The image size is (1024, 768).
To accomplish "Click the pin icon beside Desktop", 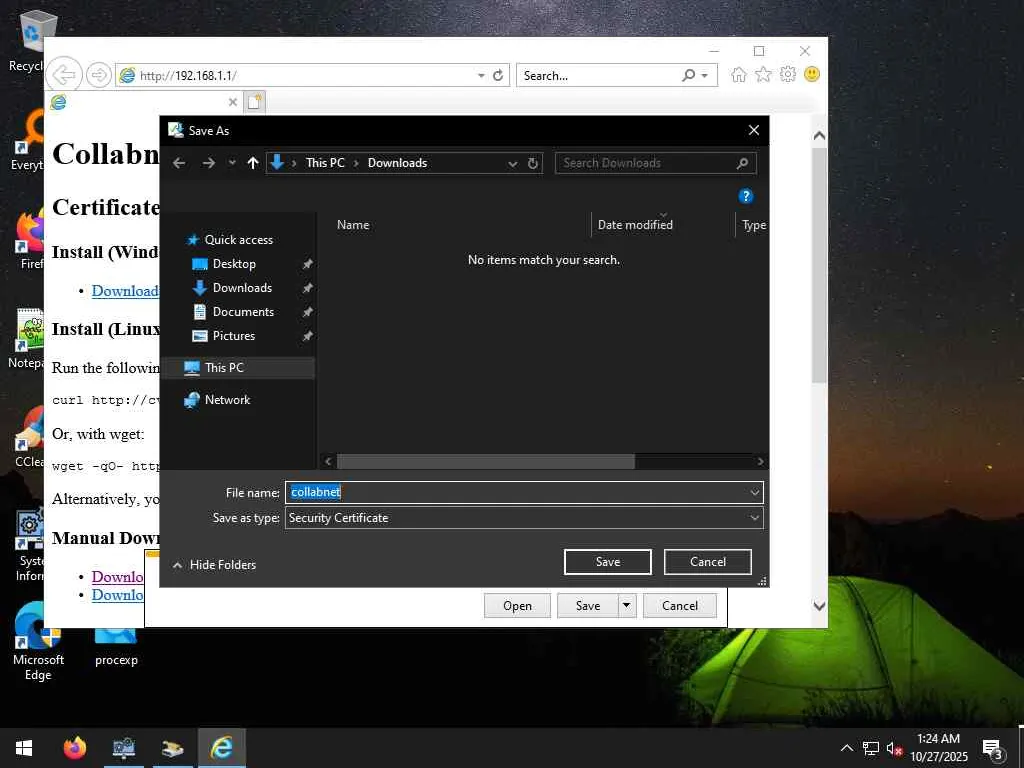I will (x=307, y=264).
